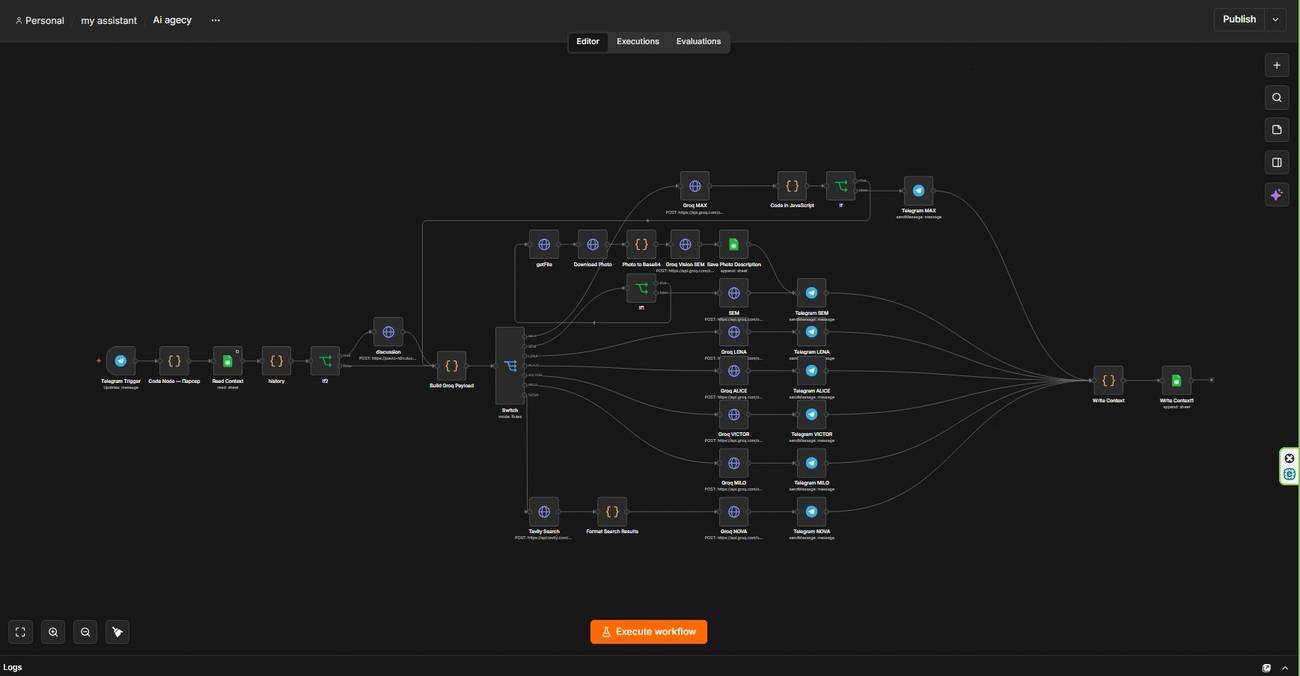Select the SEM HTTP request node
The image size is (1300, 676).
[733, 293]
